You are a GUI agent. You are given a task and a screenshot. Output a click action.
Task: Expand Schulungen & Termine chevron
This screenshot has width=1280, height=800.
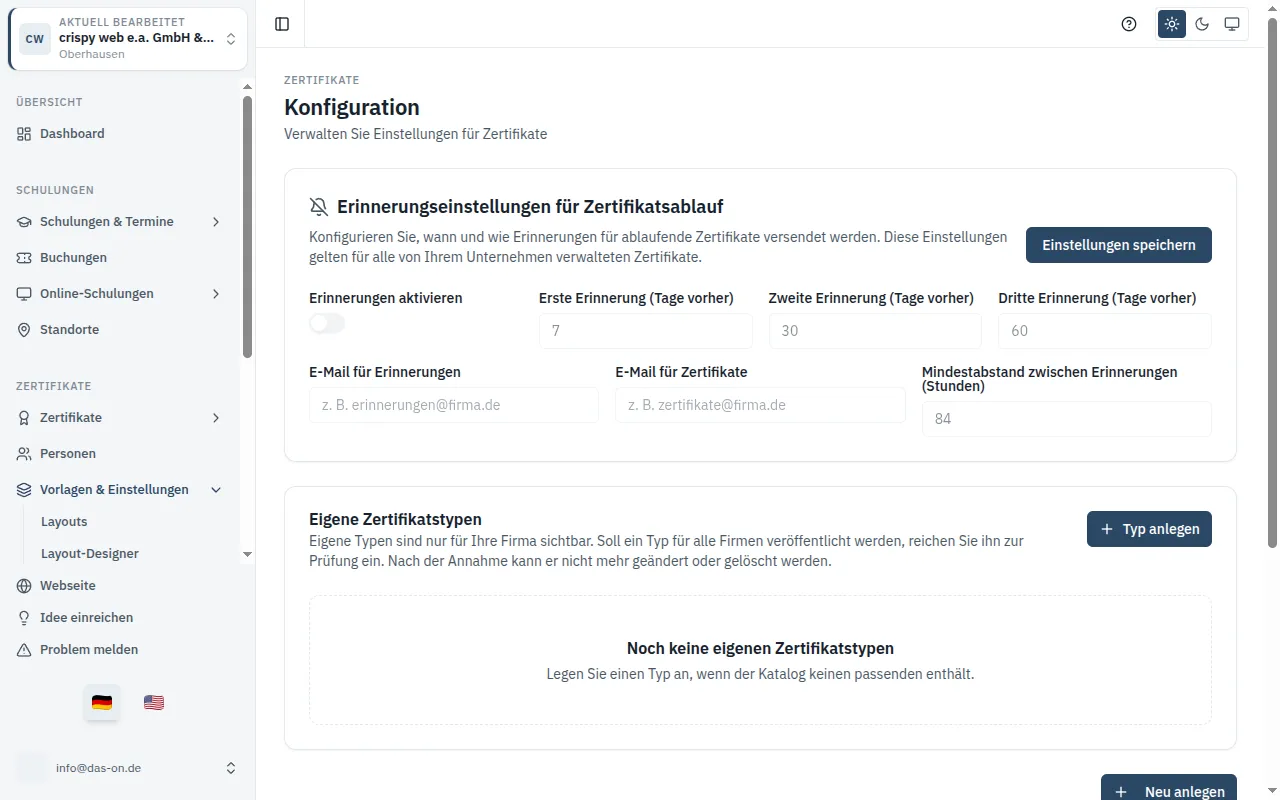point(216,221)
